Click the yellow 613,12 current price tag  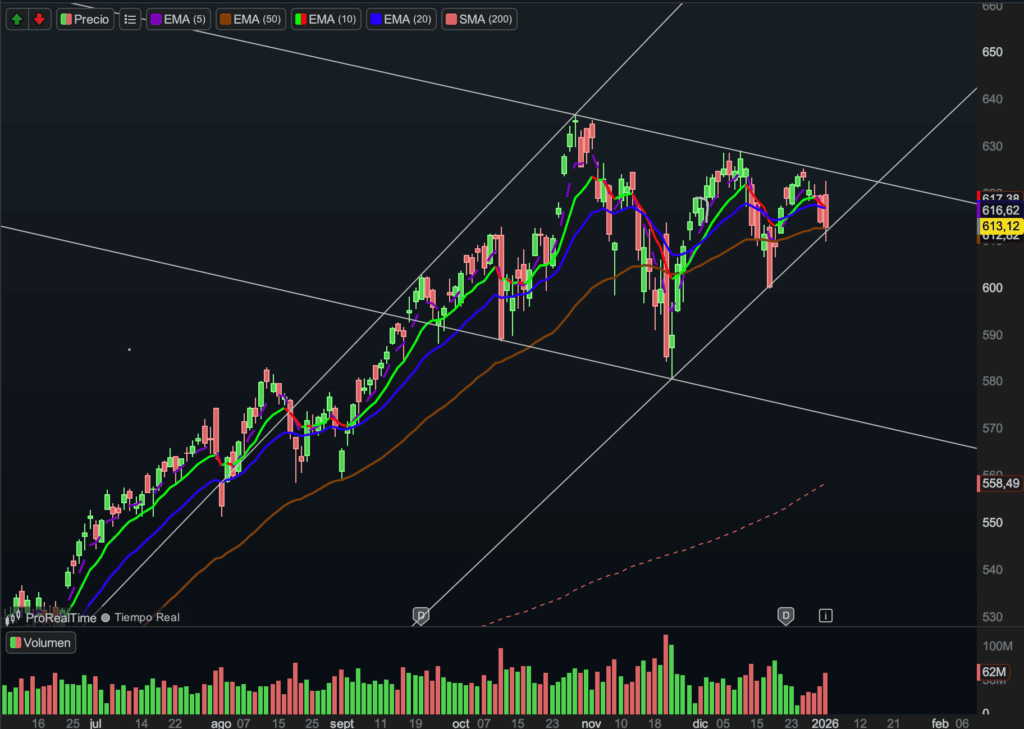(x=999, y=226)
